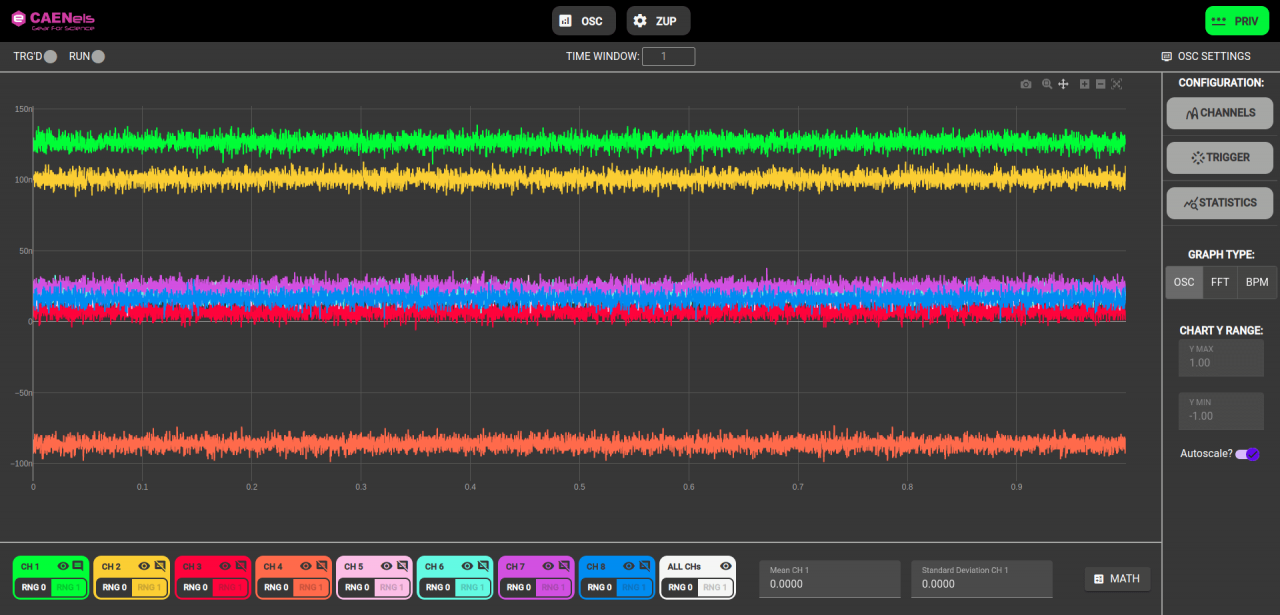1280x615 pixels.
Task: Switch graph type to BPM
Action: coord(1256,282)
